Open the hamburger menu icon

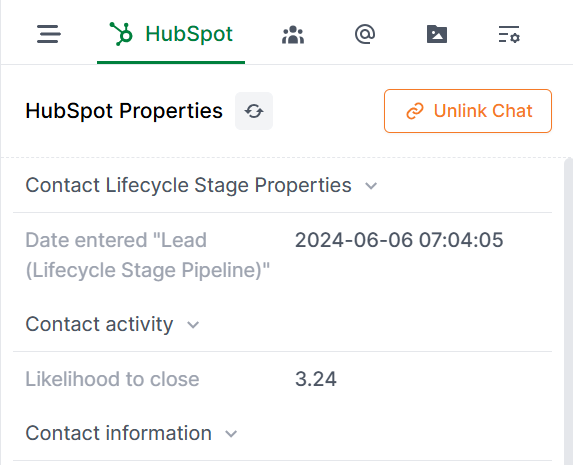point(49,34)
